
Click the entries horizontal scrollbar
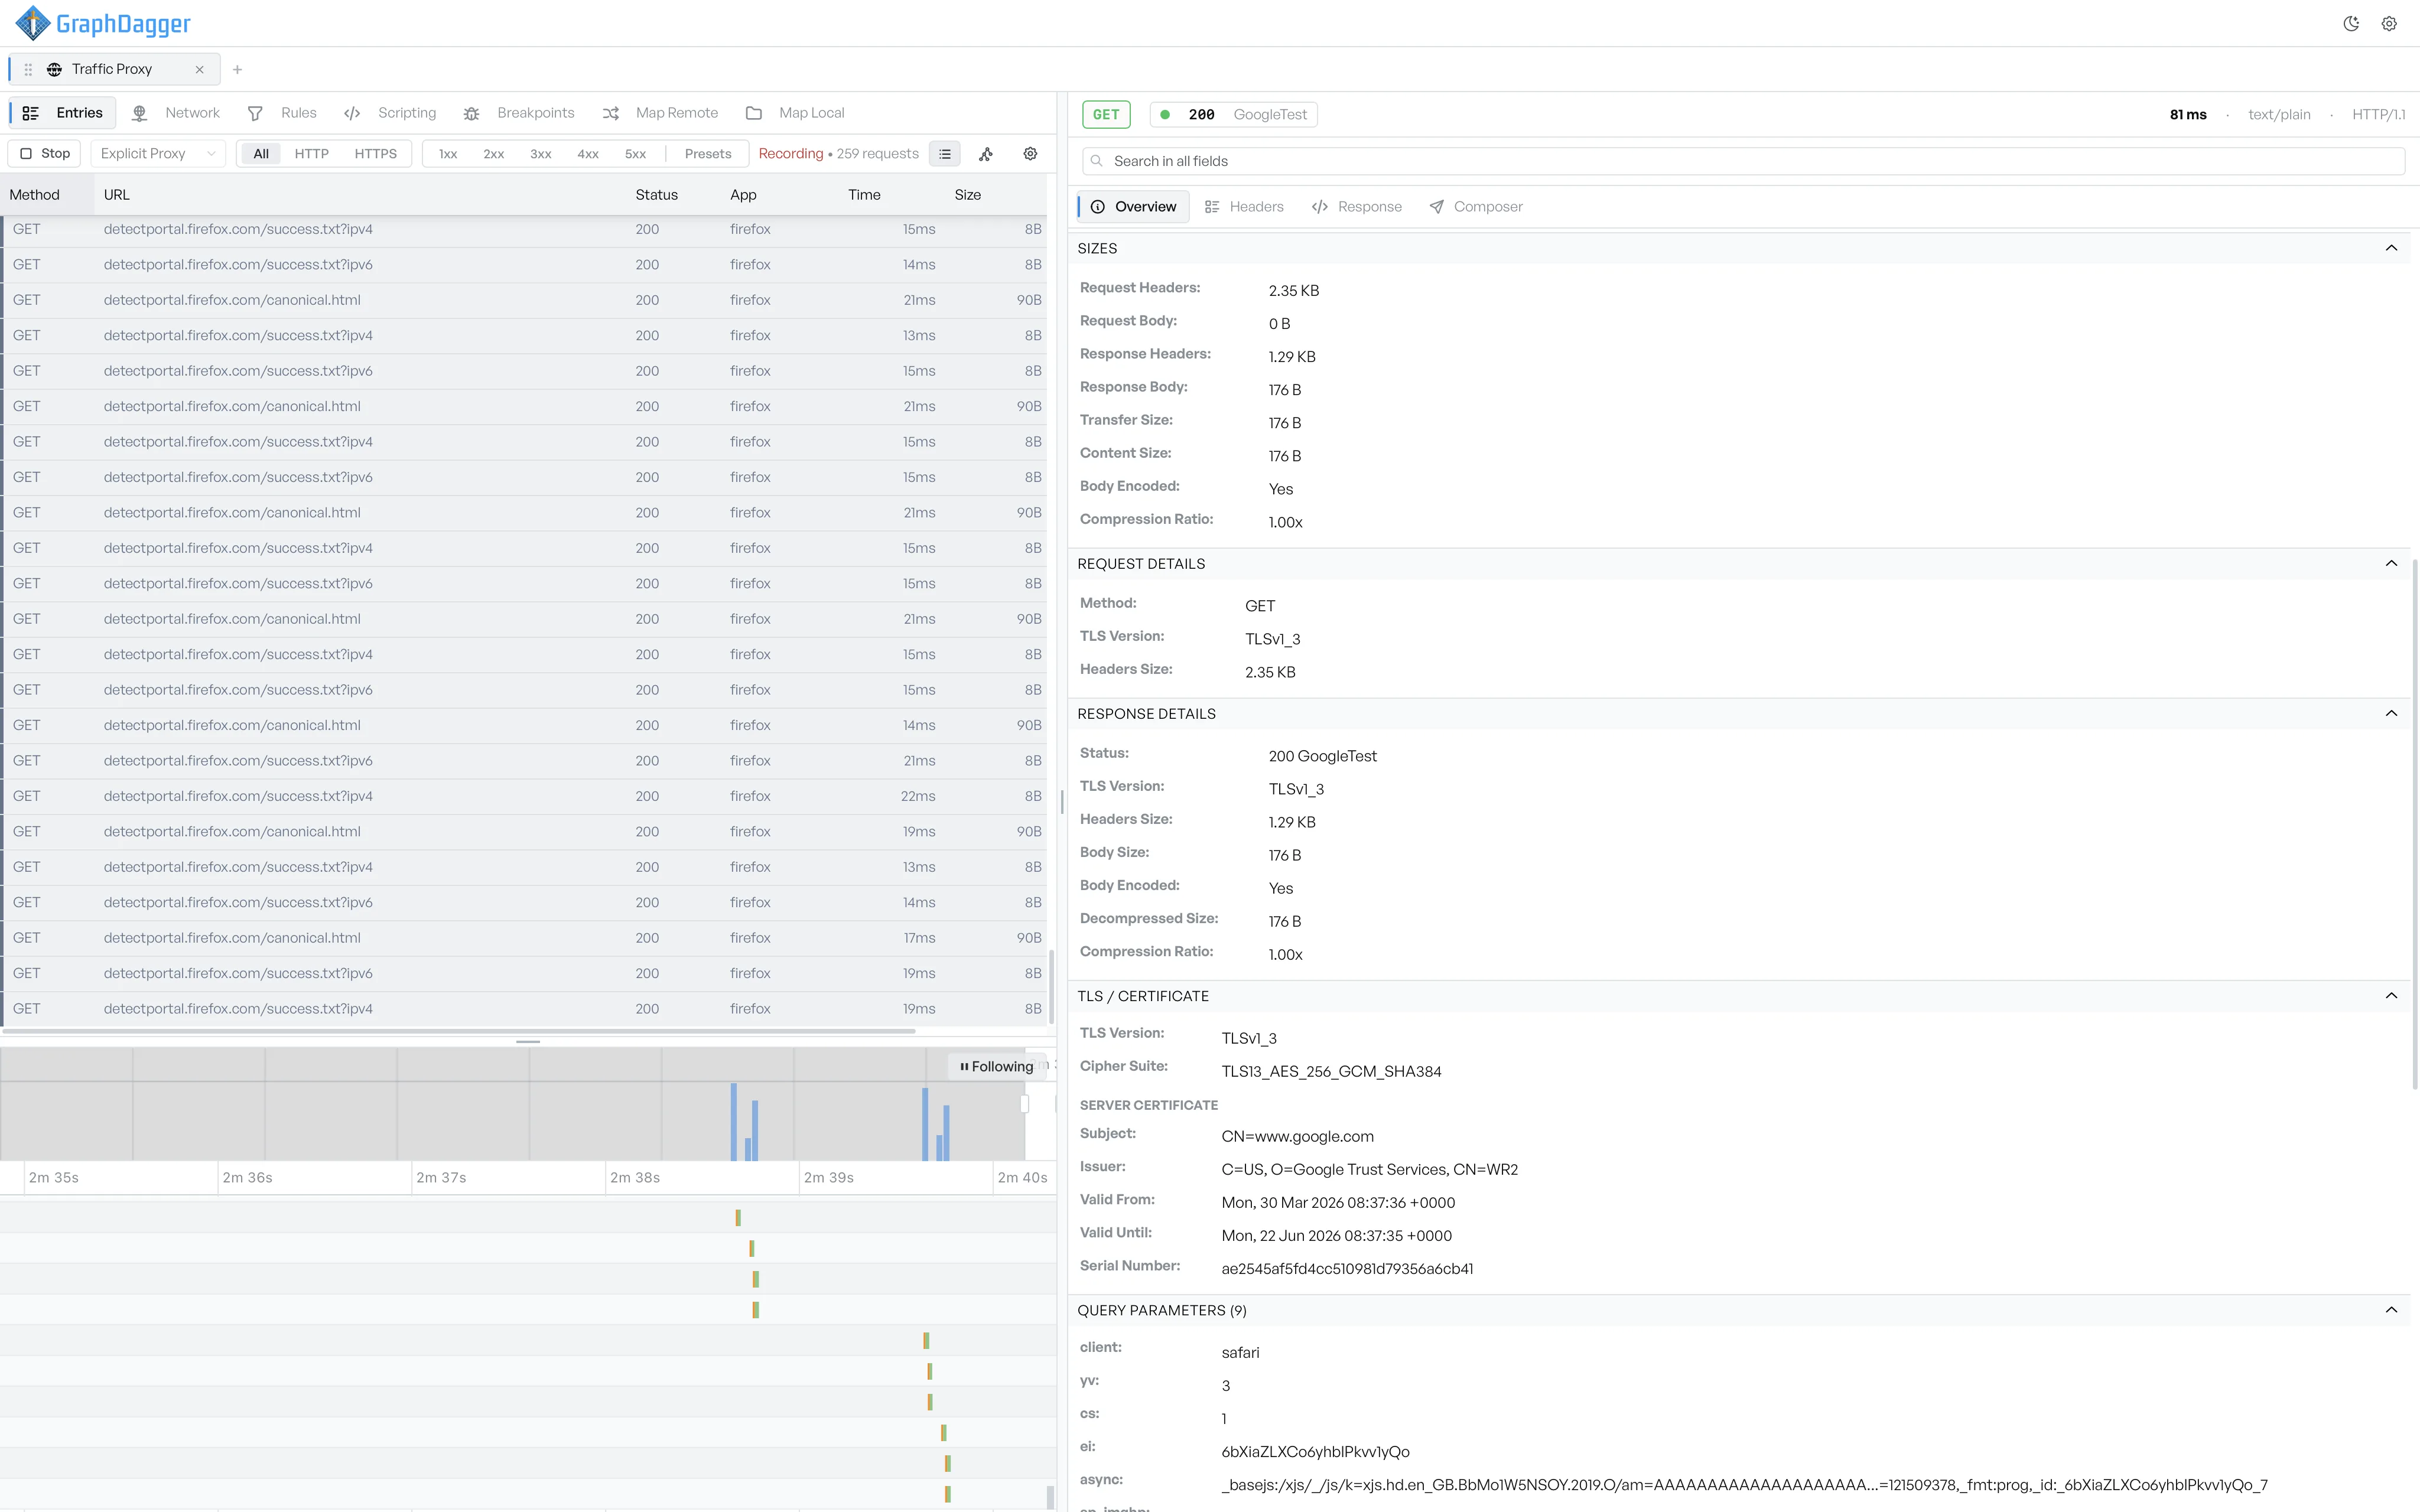point(459,1031)
